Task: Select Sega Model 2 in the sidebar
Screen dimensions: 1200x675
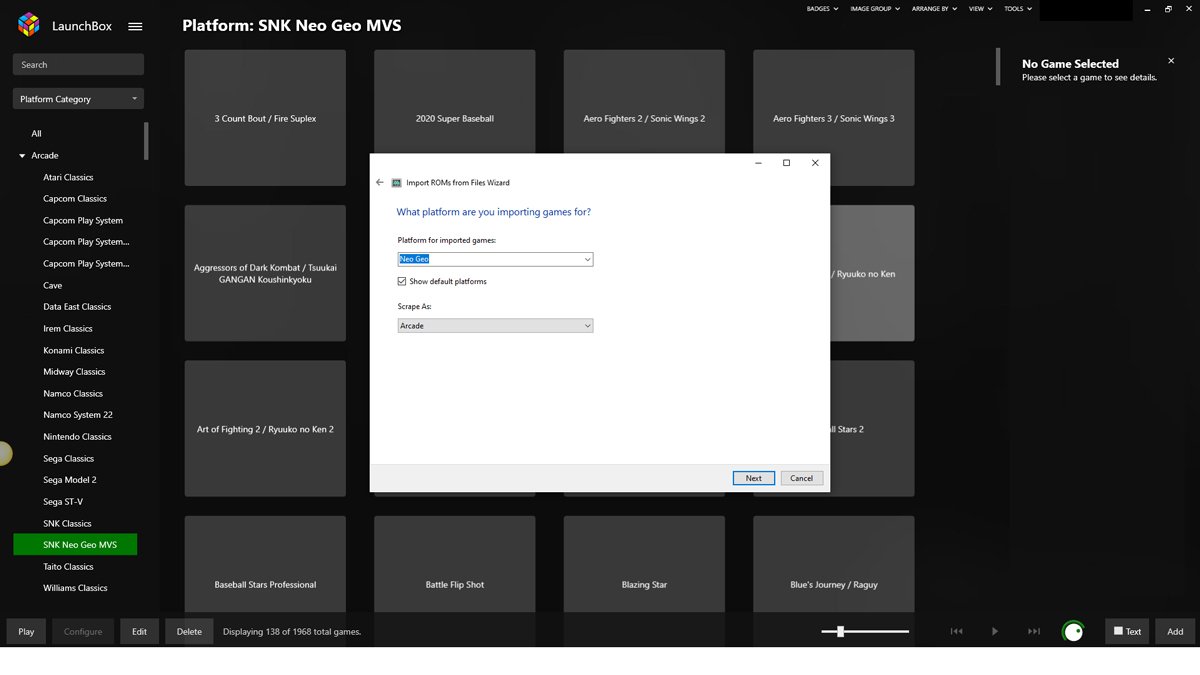Action: pos(70,480)
